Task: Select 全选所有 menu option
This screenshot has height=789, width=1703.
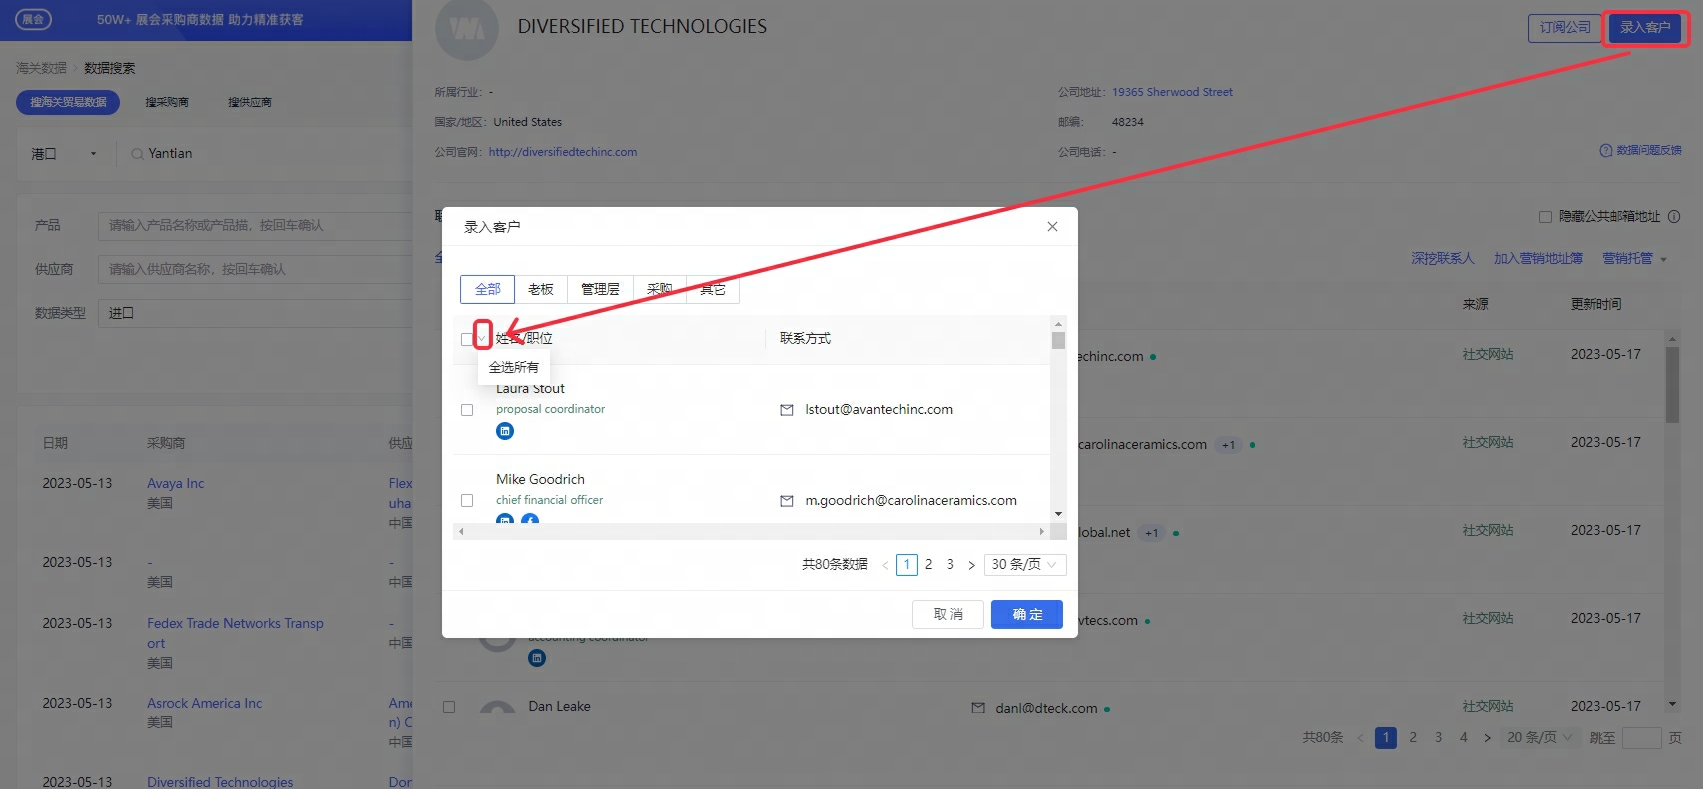Action: [514, 367]
